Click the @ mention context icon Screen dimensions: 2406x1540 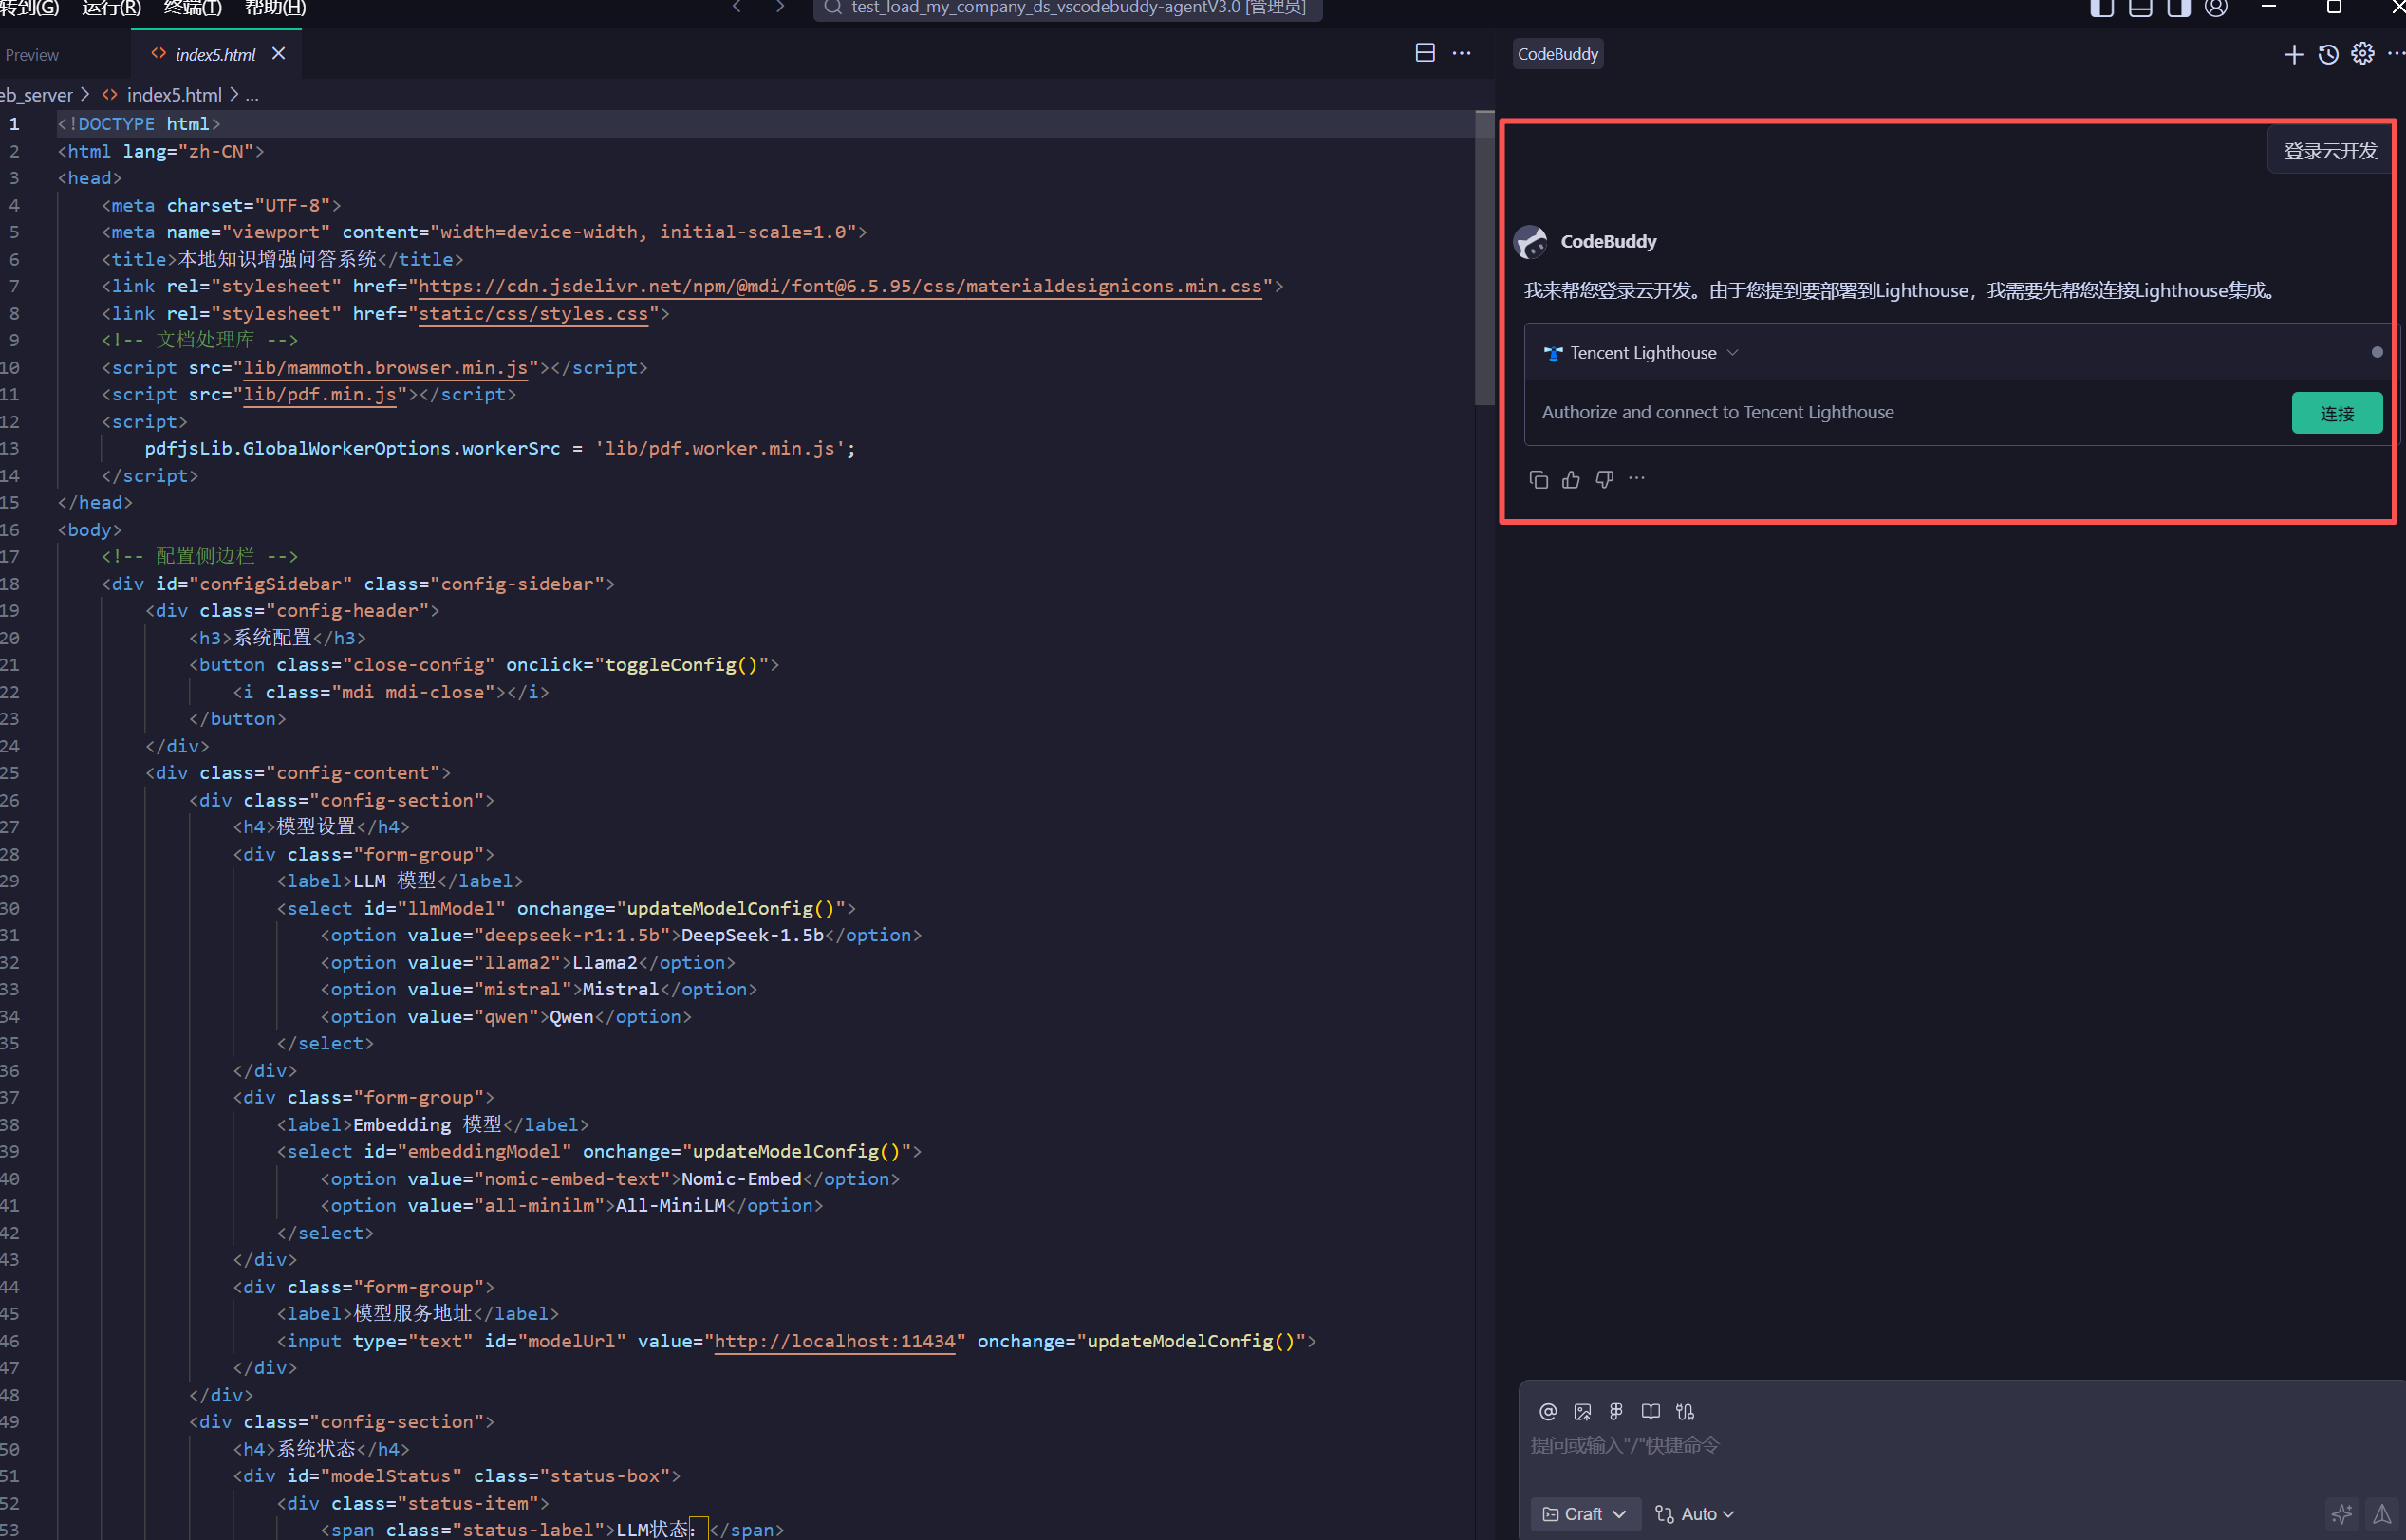point(1547,1411)
